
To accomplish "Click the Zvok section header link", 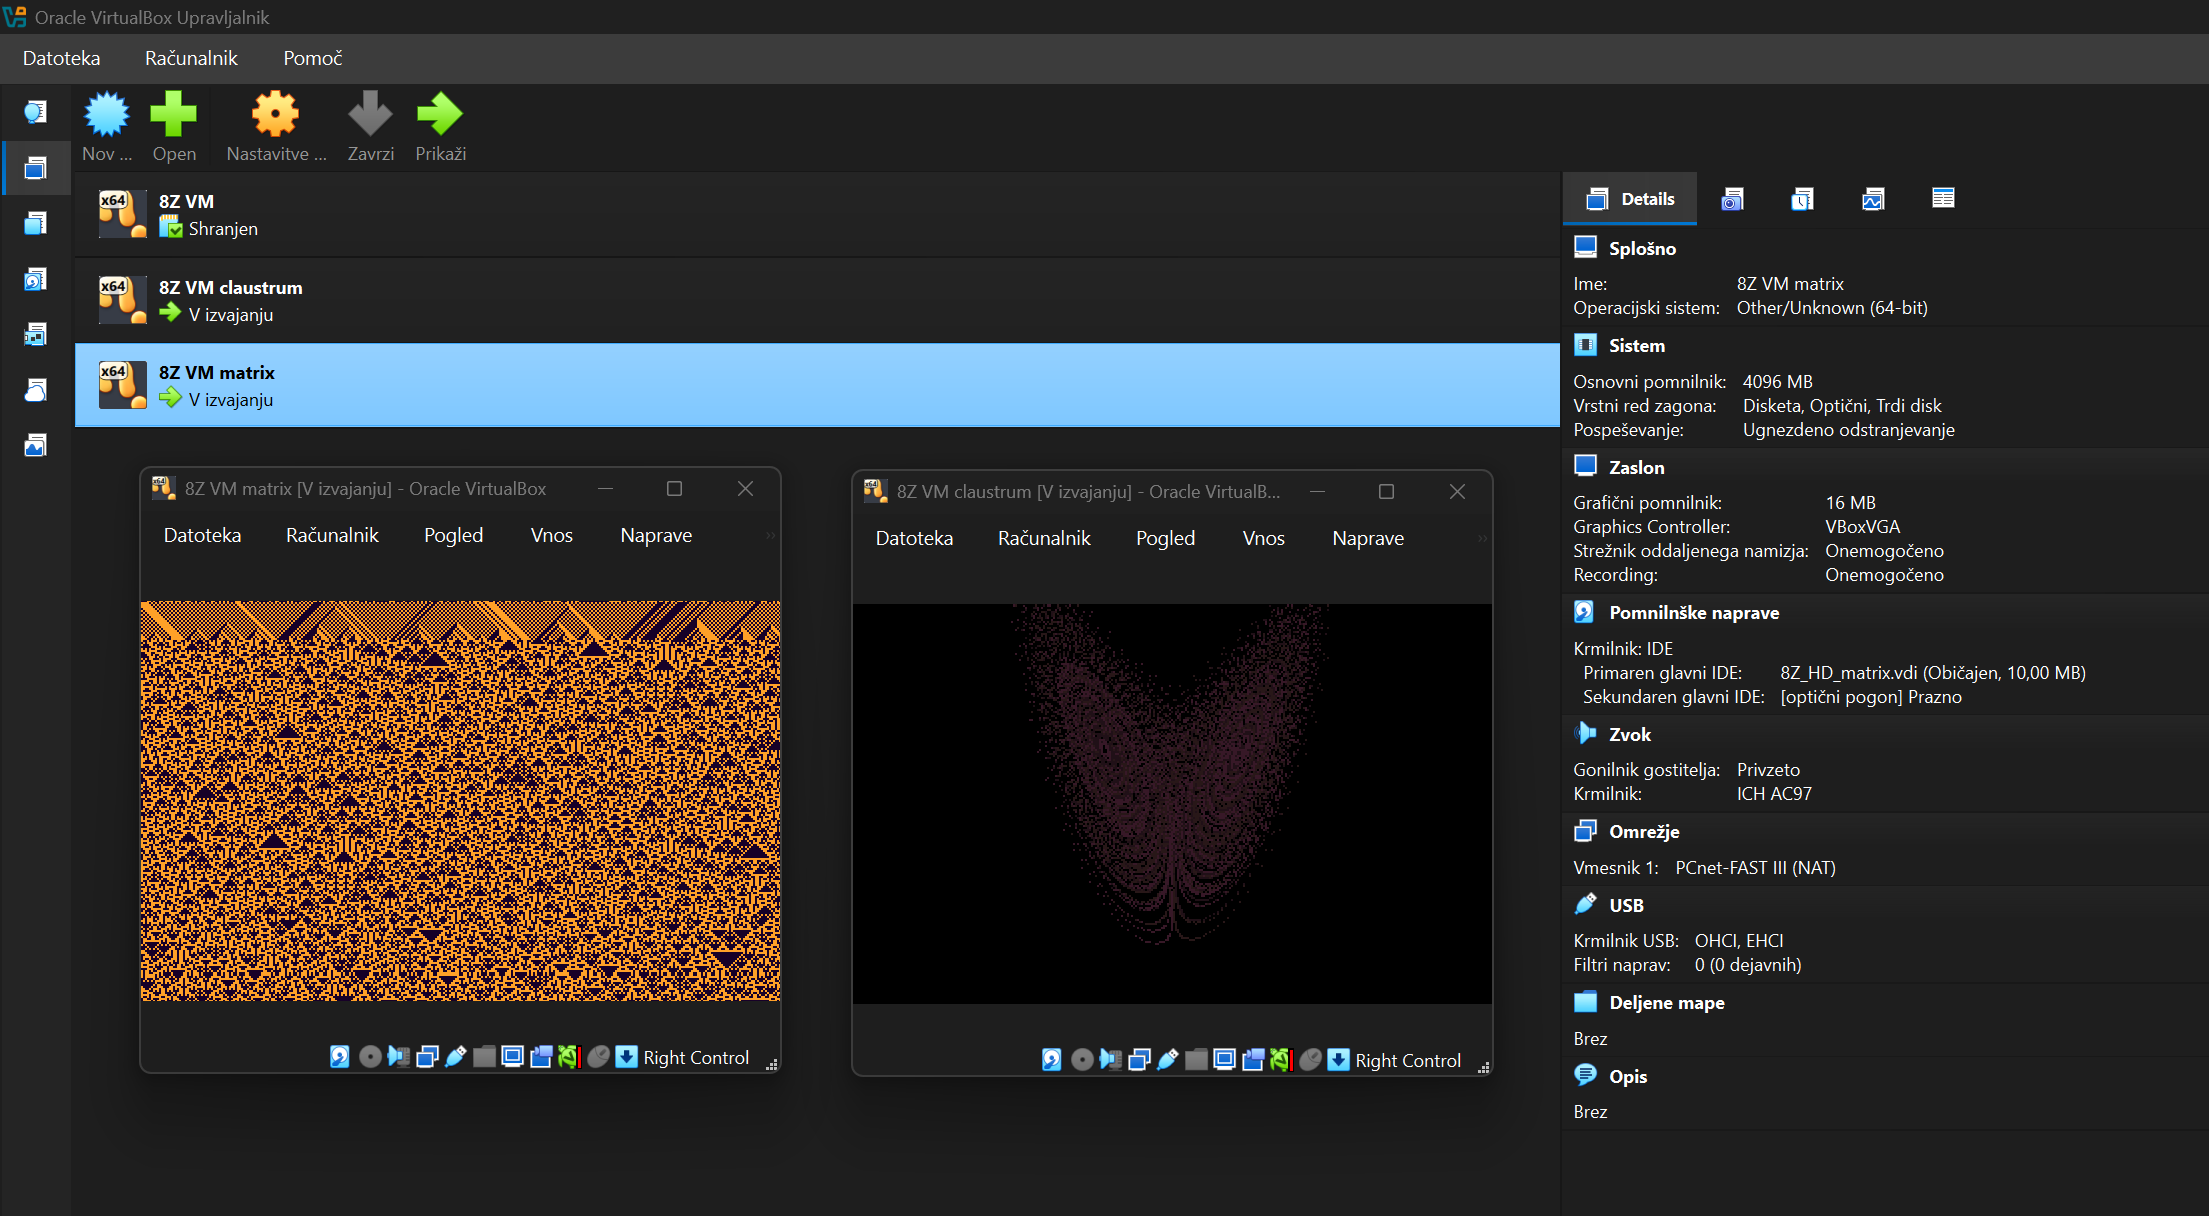I will coord(1630,734).
